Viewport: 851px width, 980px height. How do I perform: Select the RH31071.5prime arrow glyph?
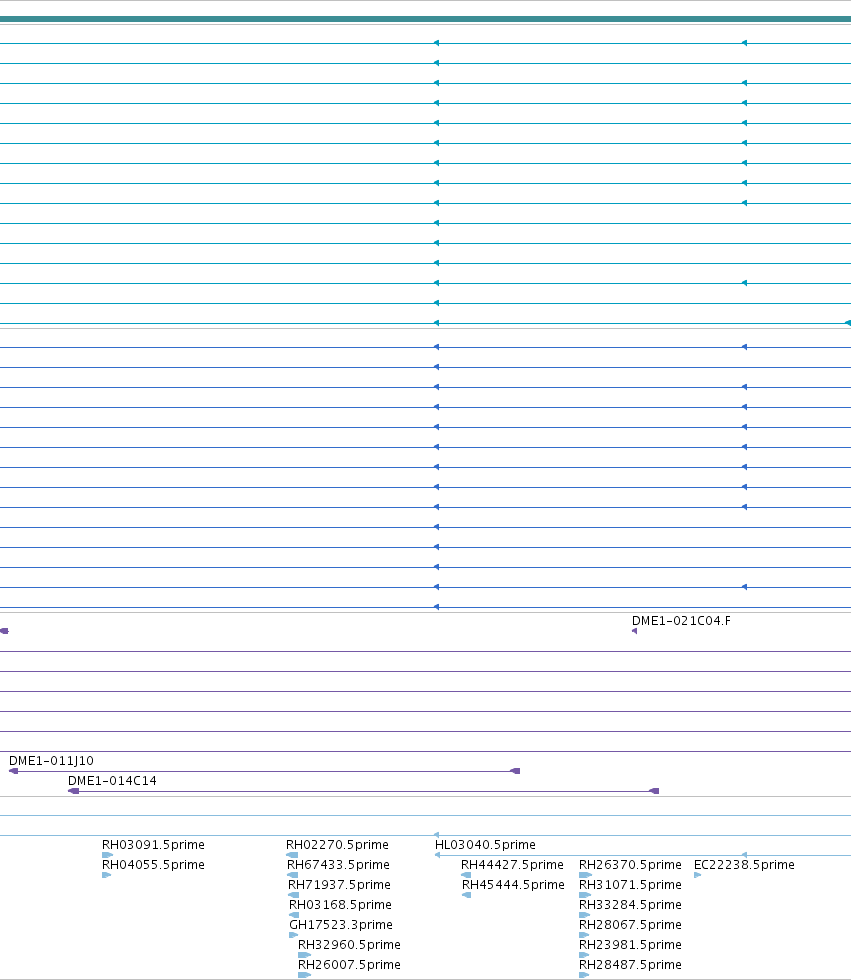[x=585, y=895]
